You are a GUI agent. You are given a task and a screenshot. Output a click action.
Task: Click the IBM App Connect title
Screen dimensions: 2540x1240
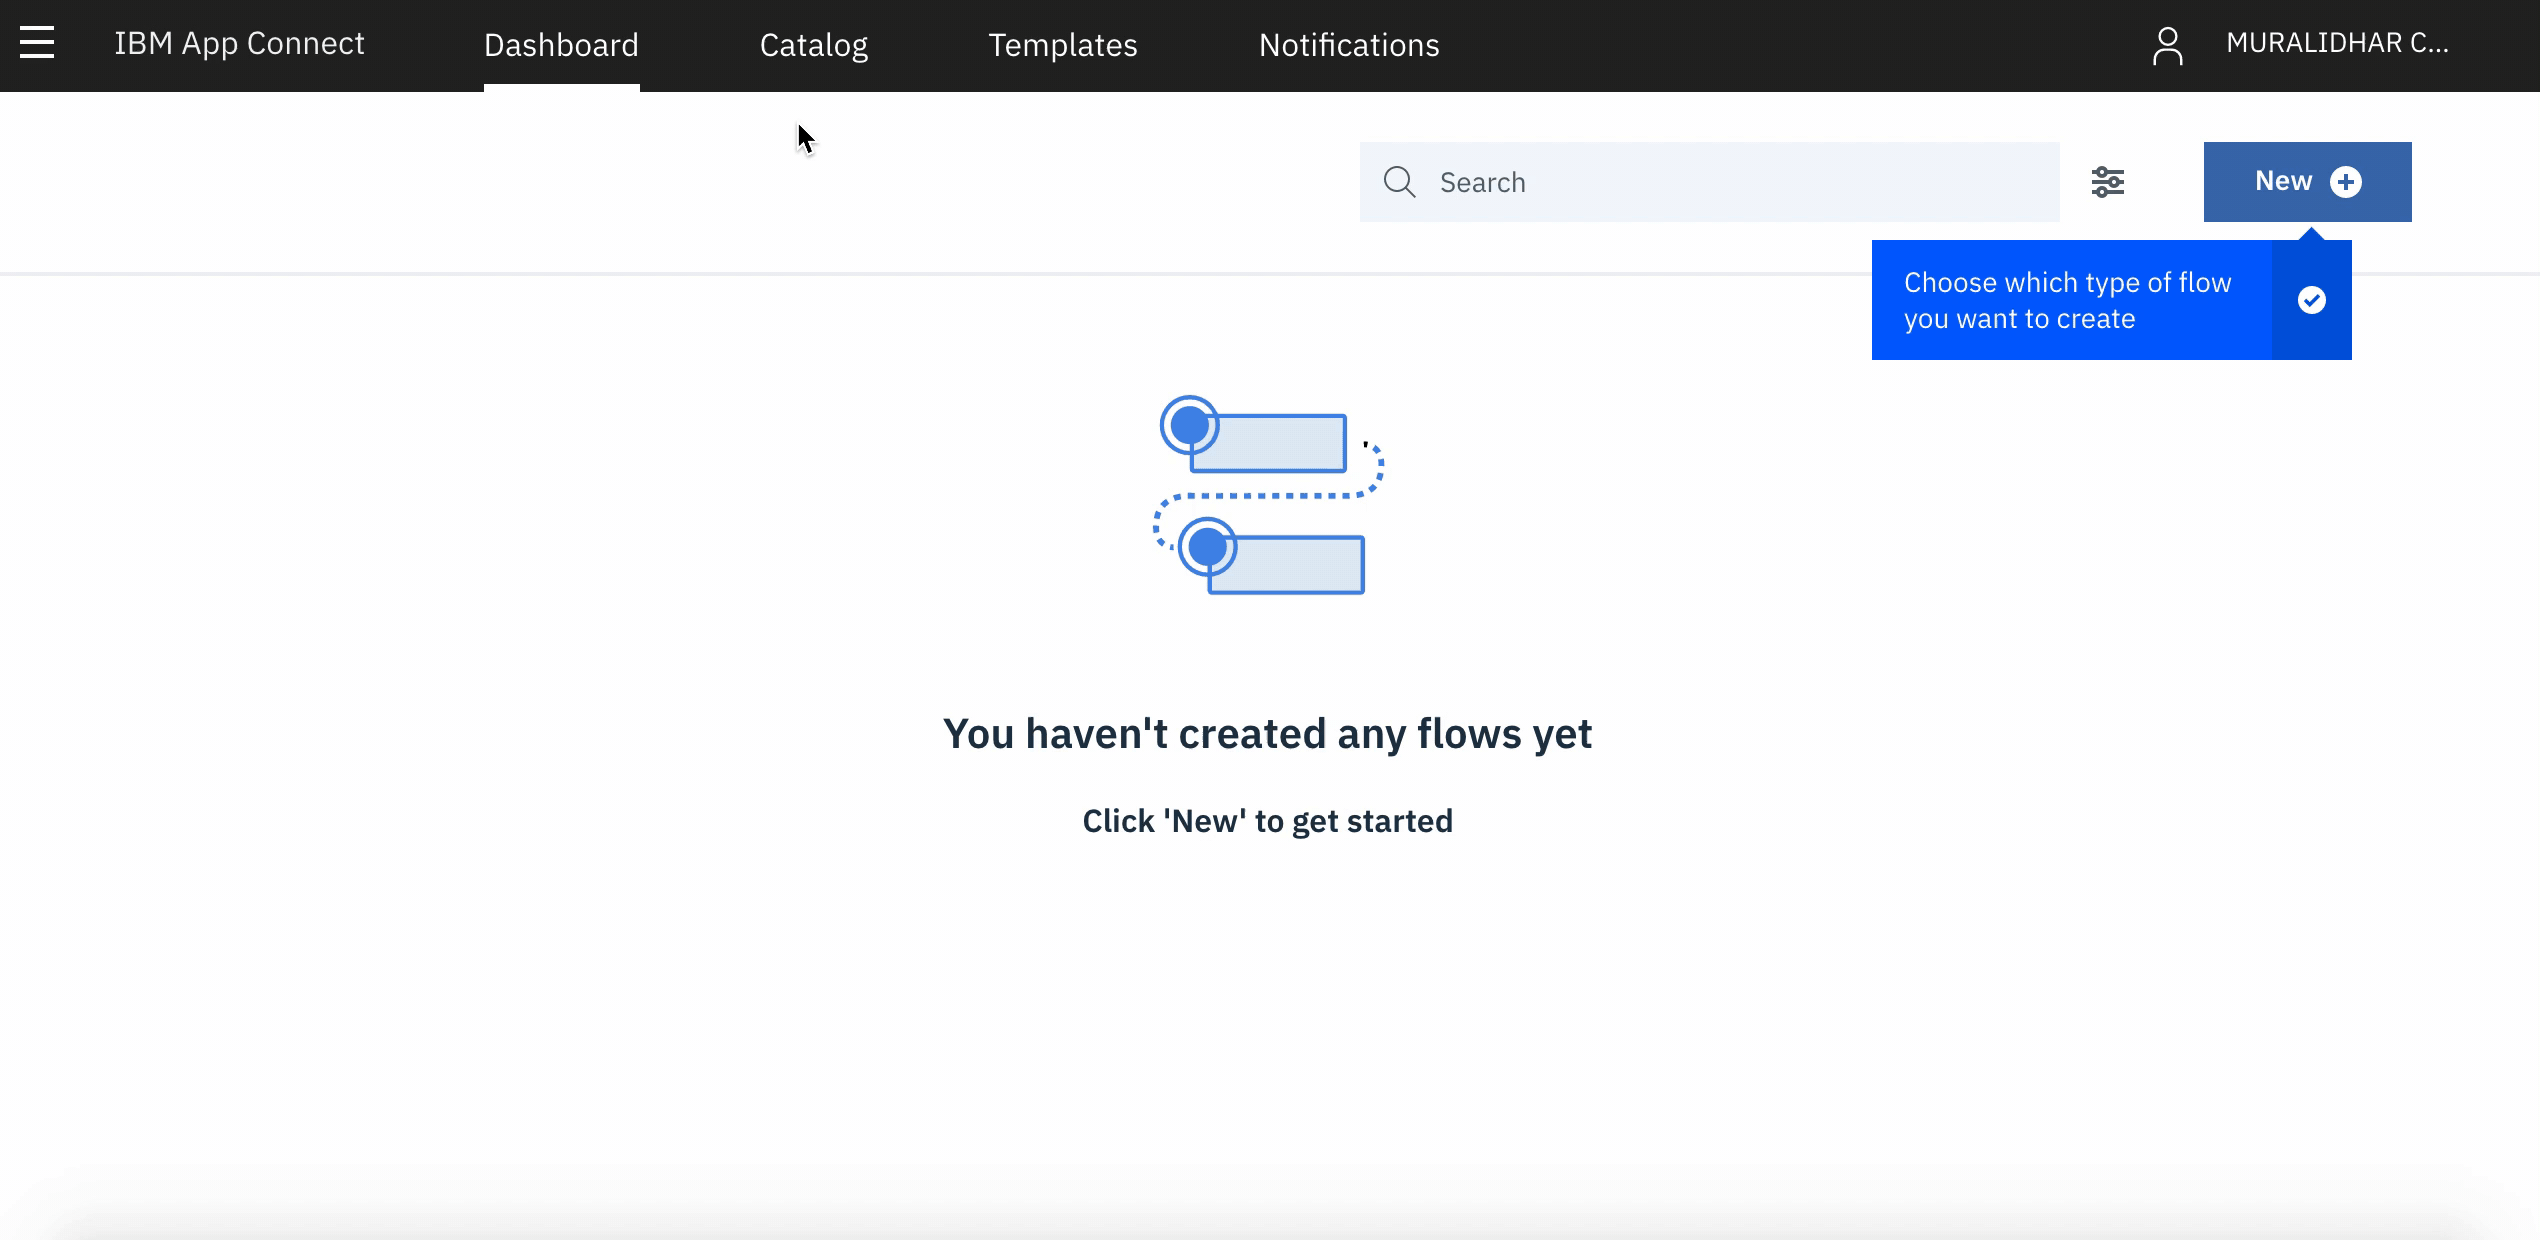239,44
